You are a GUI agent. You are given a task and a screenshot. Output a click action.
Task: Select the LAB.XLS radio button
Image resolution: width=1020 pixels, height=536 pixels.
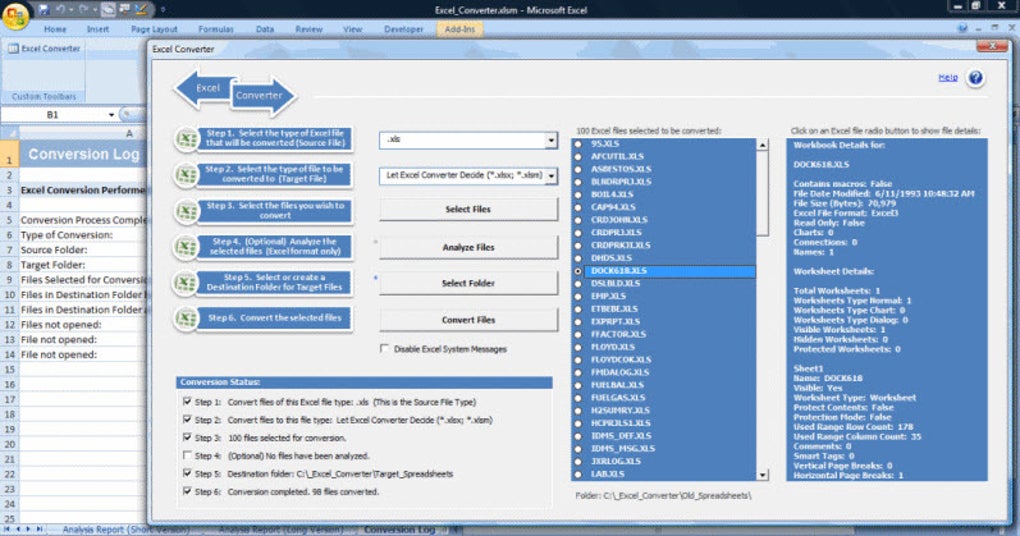tap(578, 474)
